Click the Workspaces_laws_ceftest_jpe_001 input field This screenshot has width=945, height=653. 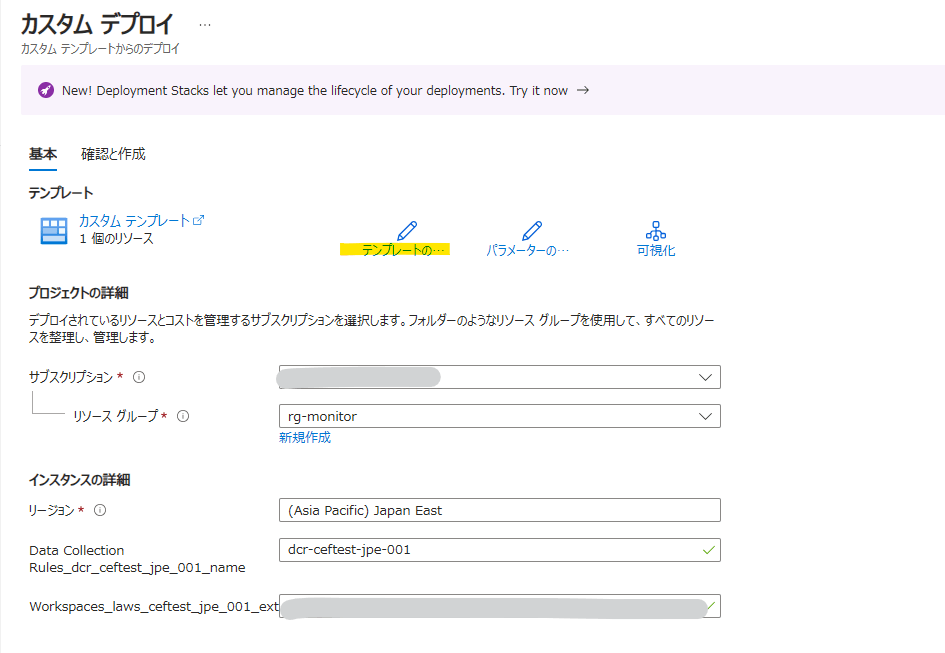pos(500,607)
